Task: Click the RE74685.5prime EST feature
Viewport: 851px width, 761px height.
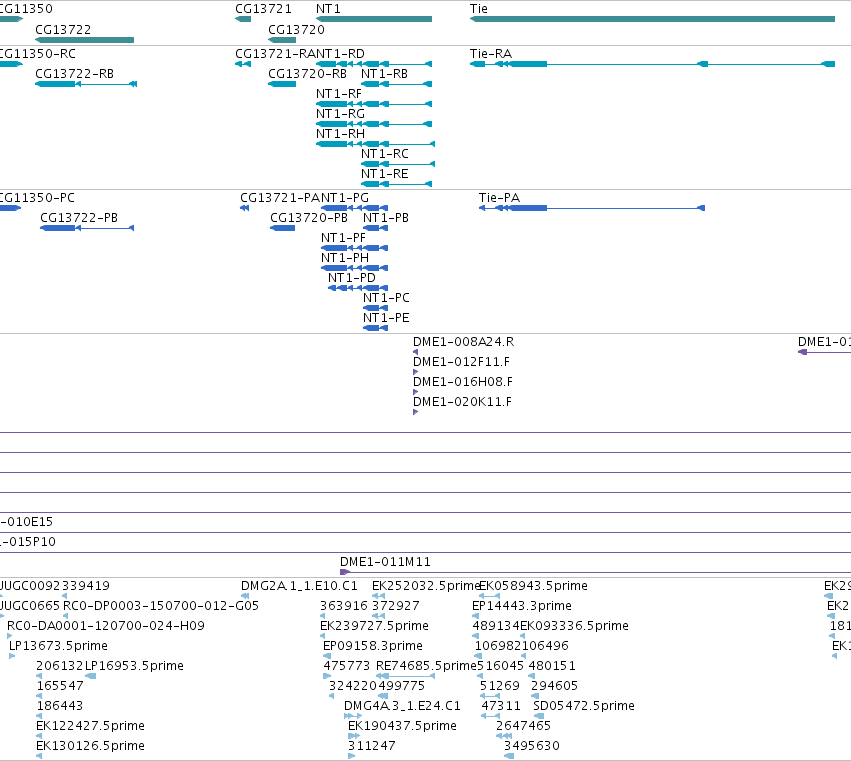Action: 405,676
